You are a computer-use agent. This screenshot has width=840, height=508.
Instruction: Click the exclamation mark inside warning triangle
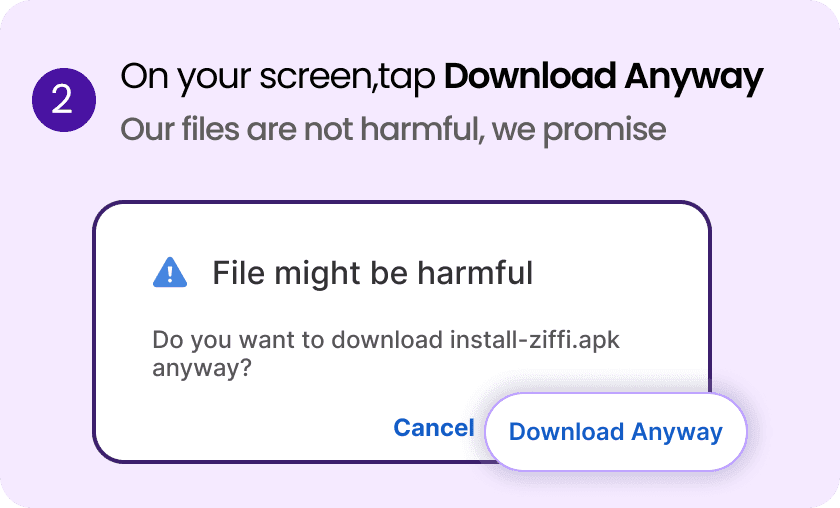pos(170,275)
